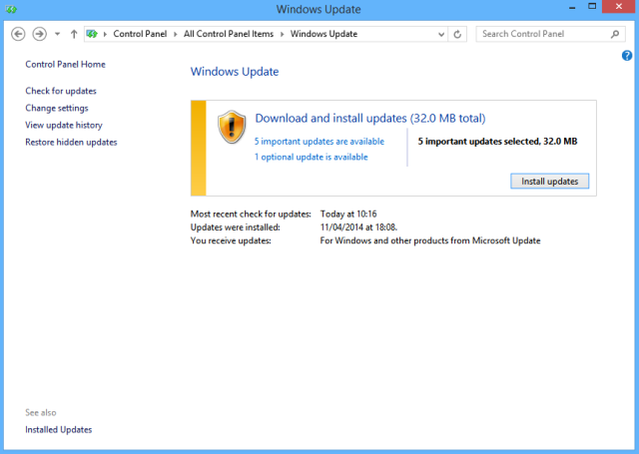Open View update history

coord(64,125)
